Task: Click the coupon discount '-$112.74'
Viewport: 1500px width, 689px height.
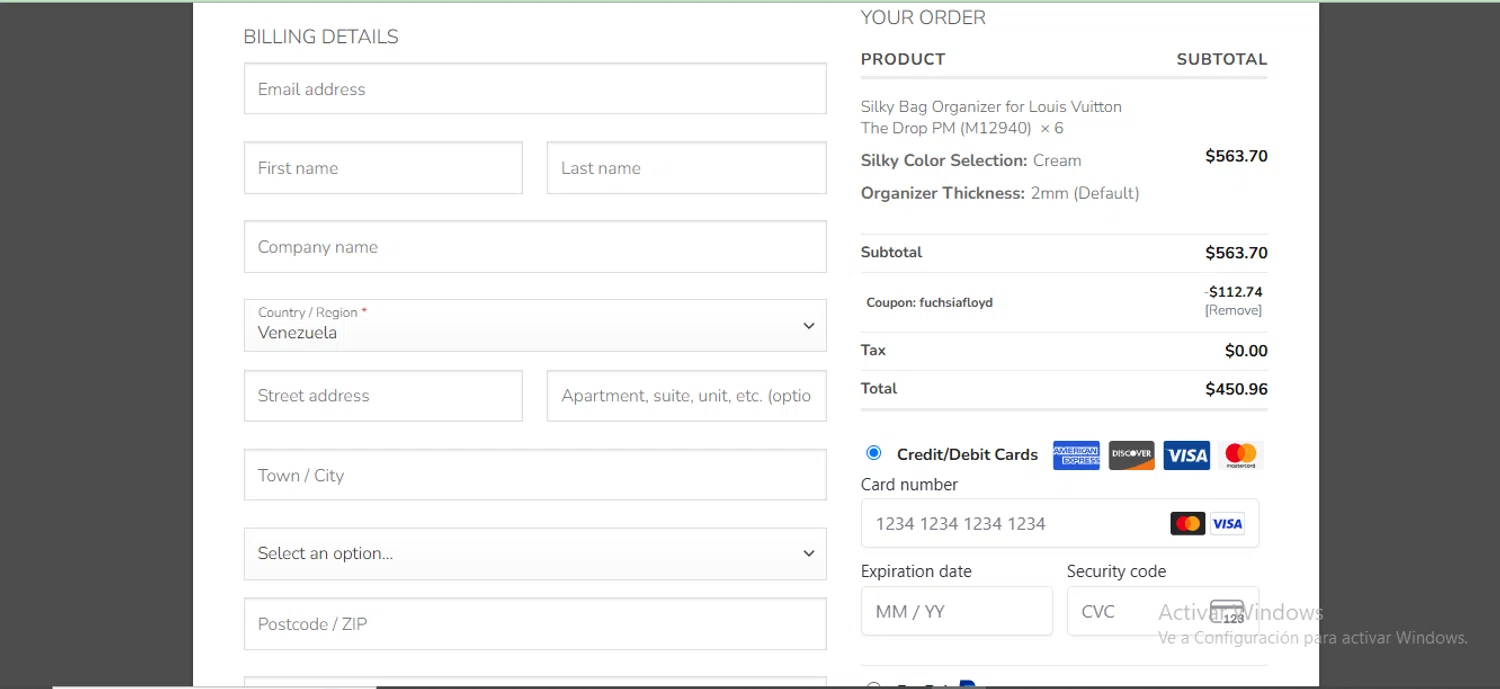Action: (1234, 292)
